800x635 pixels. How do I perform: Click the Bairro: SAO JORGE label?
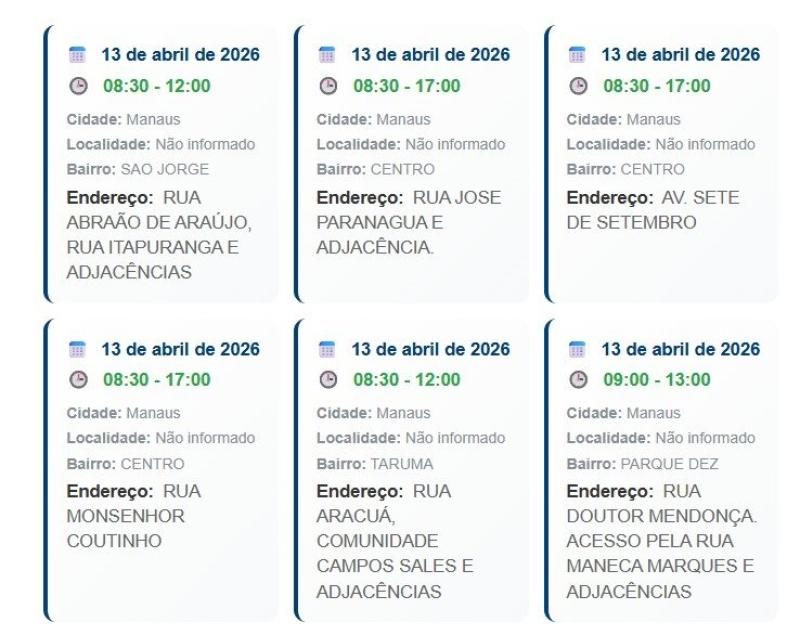point(123,170)
